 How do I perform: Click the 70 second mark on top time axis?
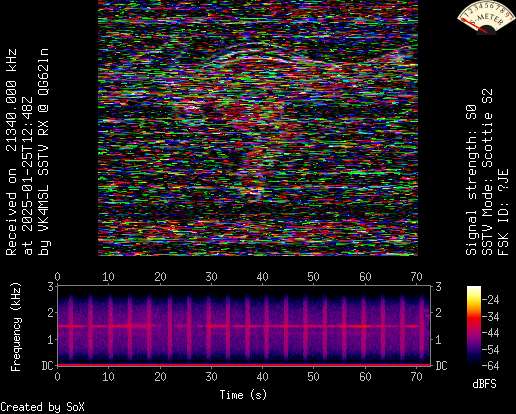(x=416, y=277)
